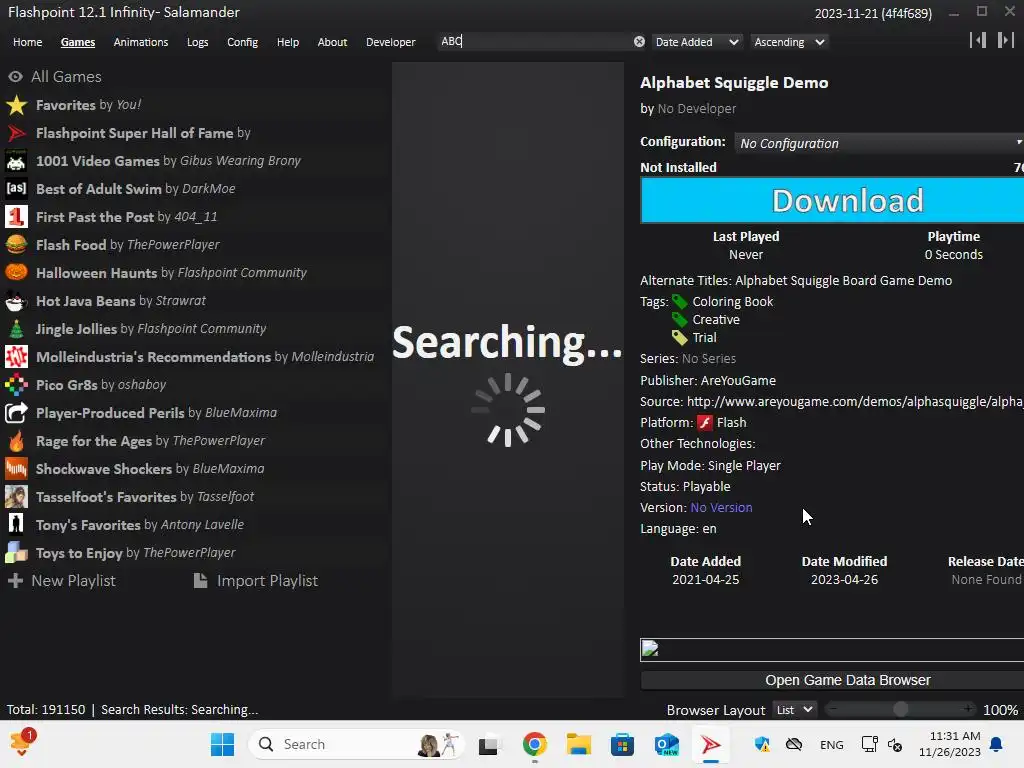The height and width of the screenshot is (768, 1024).
Task: Click the Favorites star icon
Action: [16, 105]
